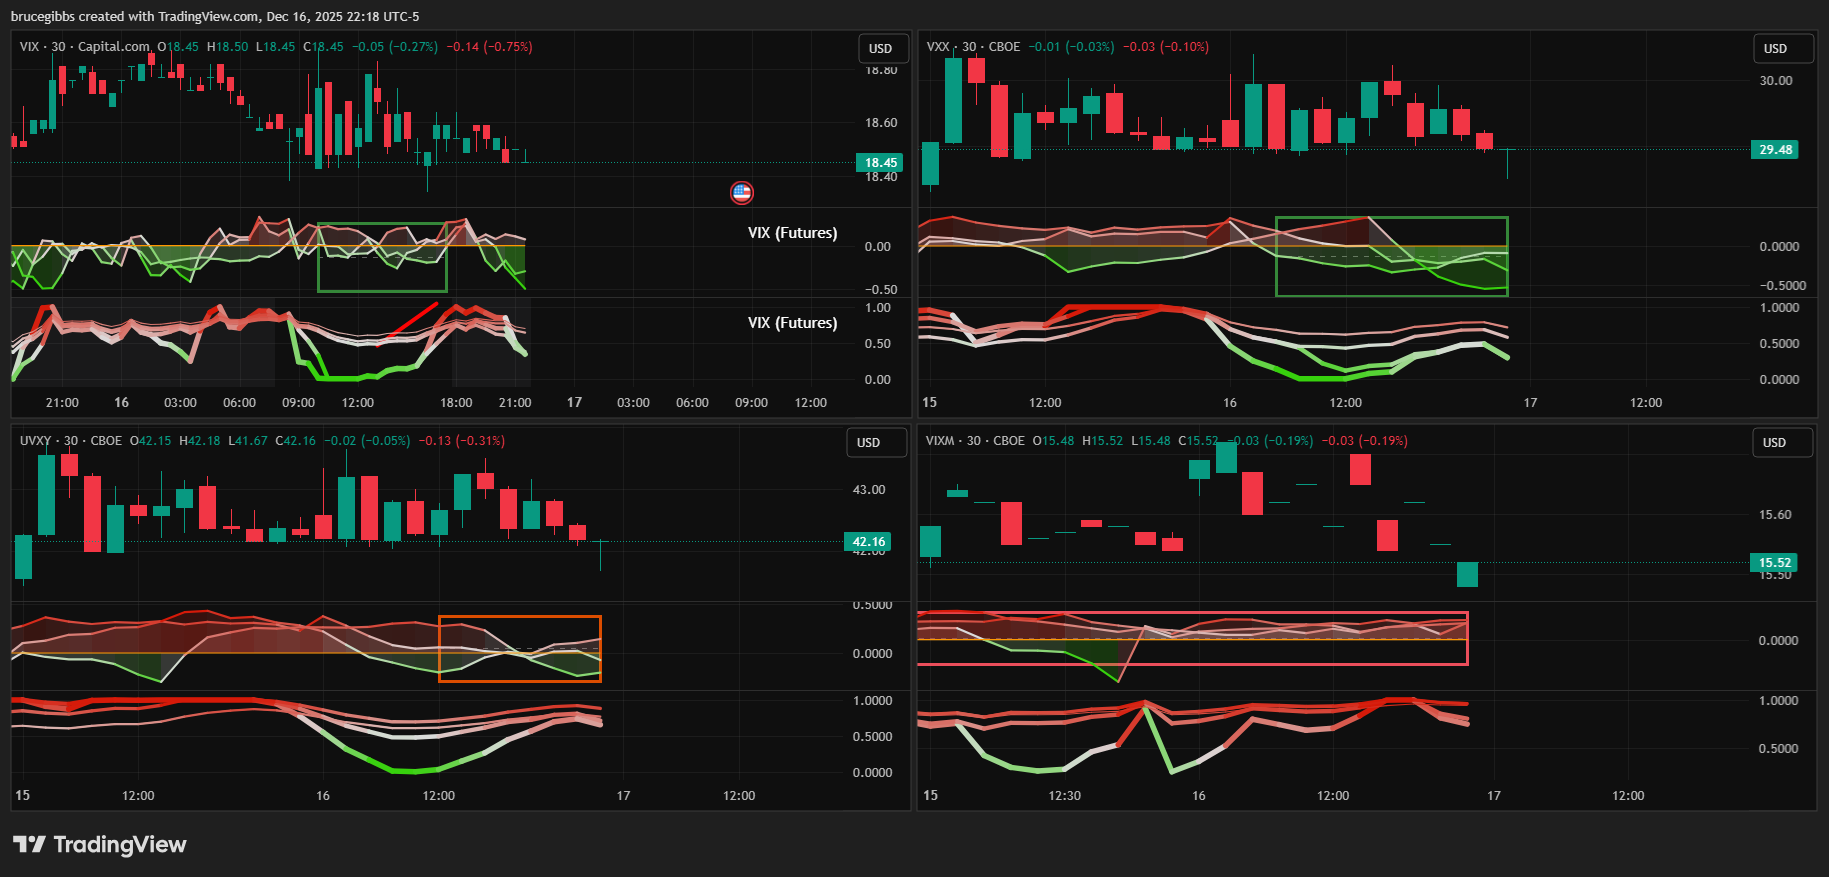Click the US flag economic event icon
This screenshot has width=1829, height=877.
[x=741, y=193]
